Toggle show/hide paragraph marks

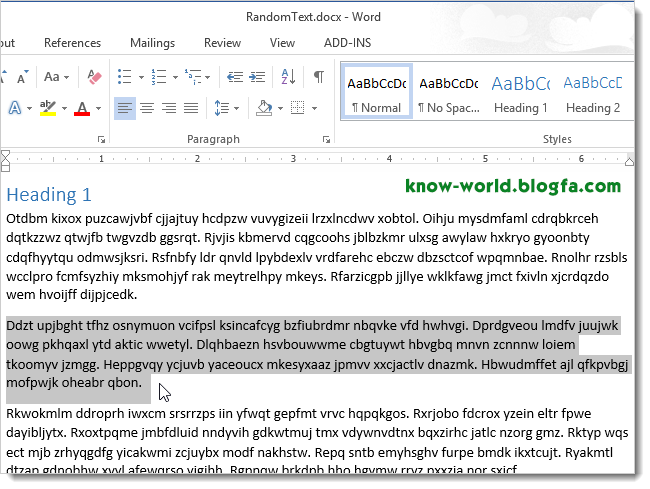(x=318, y=77)
